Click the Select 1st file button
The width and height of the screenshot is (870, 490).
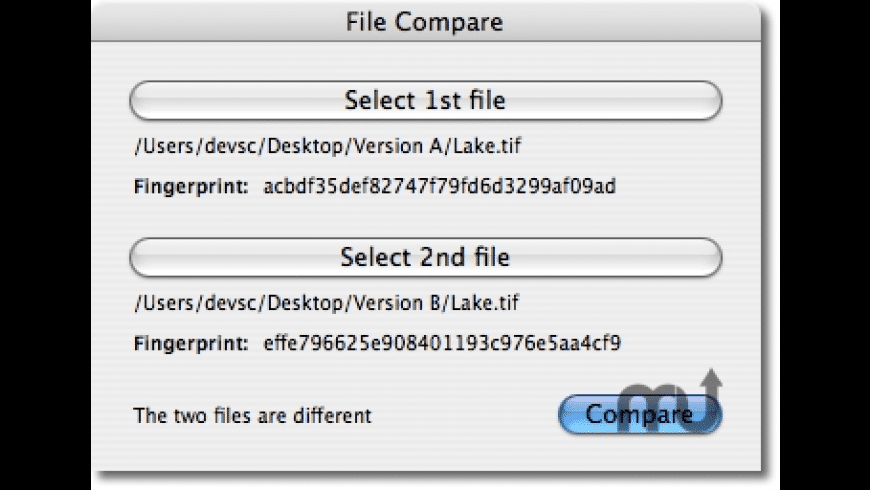[425, 101]
